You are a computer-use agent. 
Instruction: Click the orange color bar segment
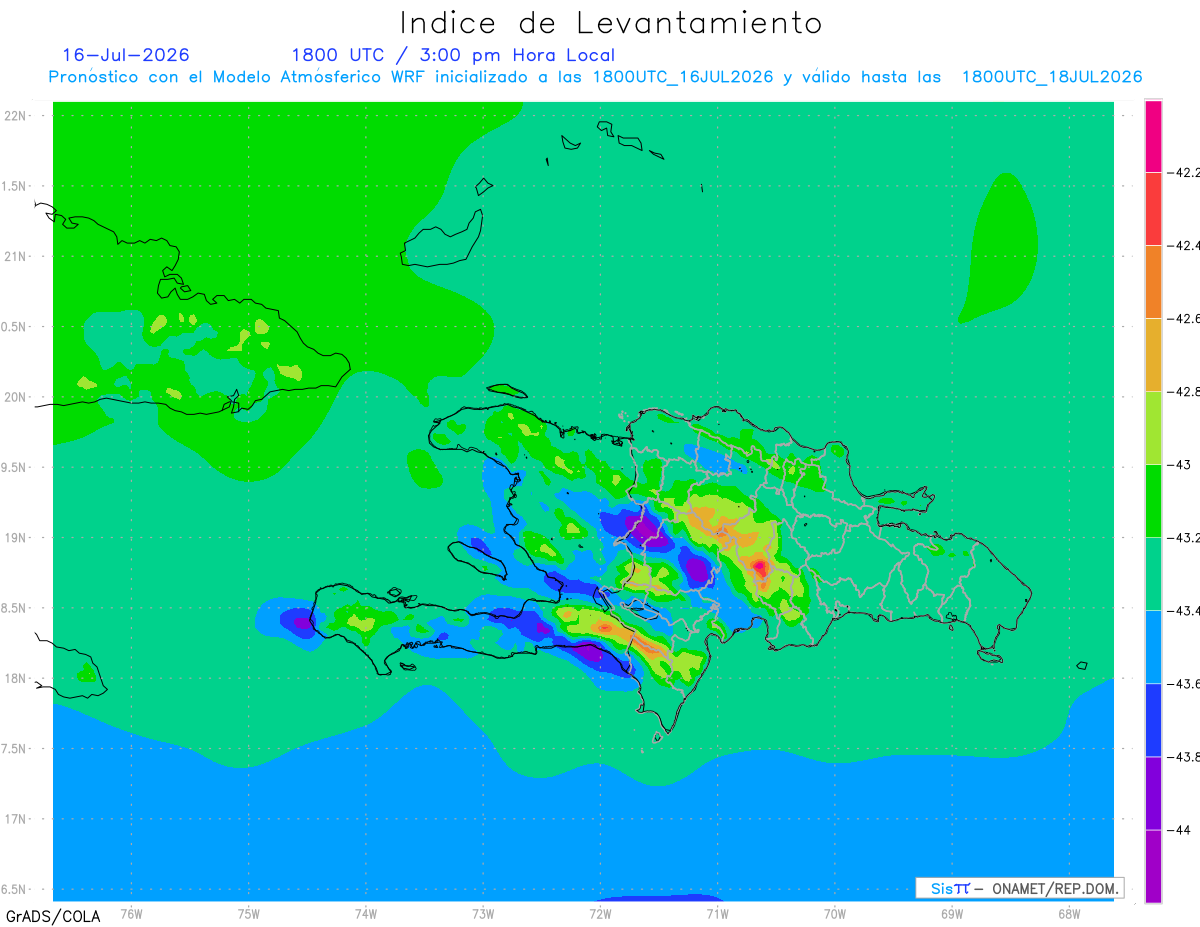1153,282
